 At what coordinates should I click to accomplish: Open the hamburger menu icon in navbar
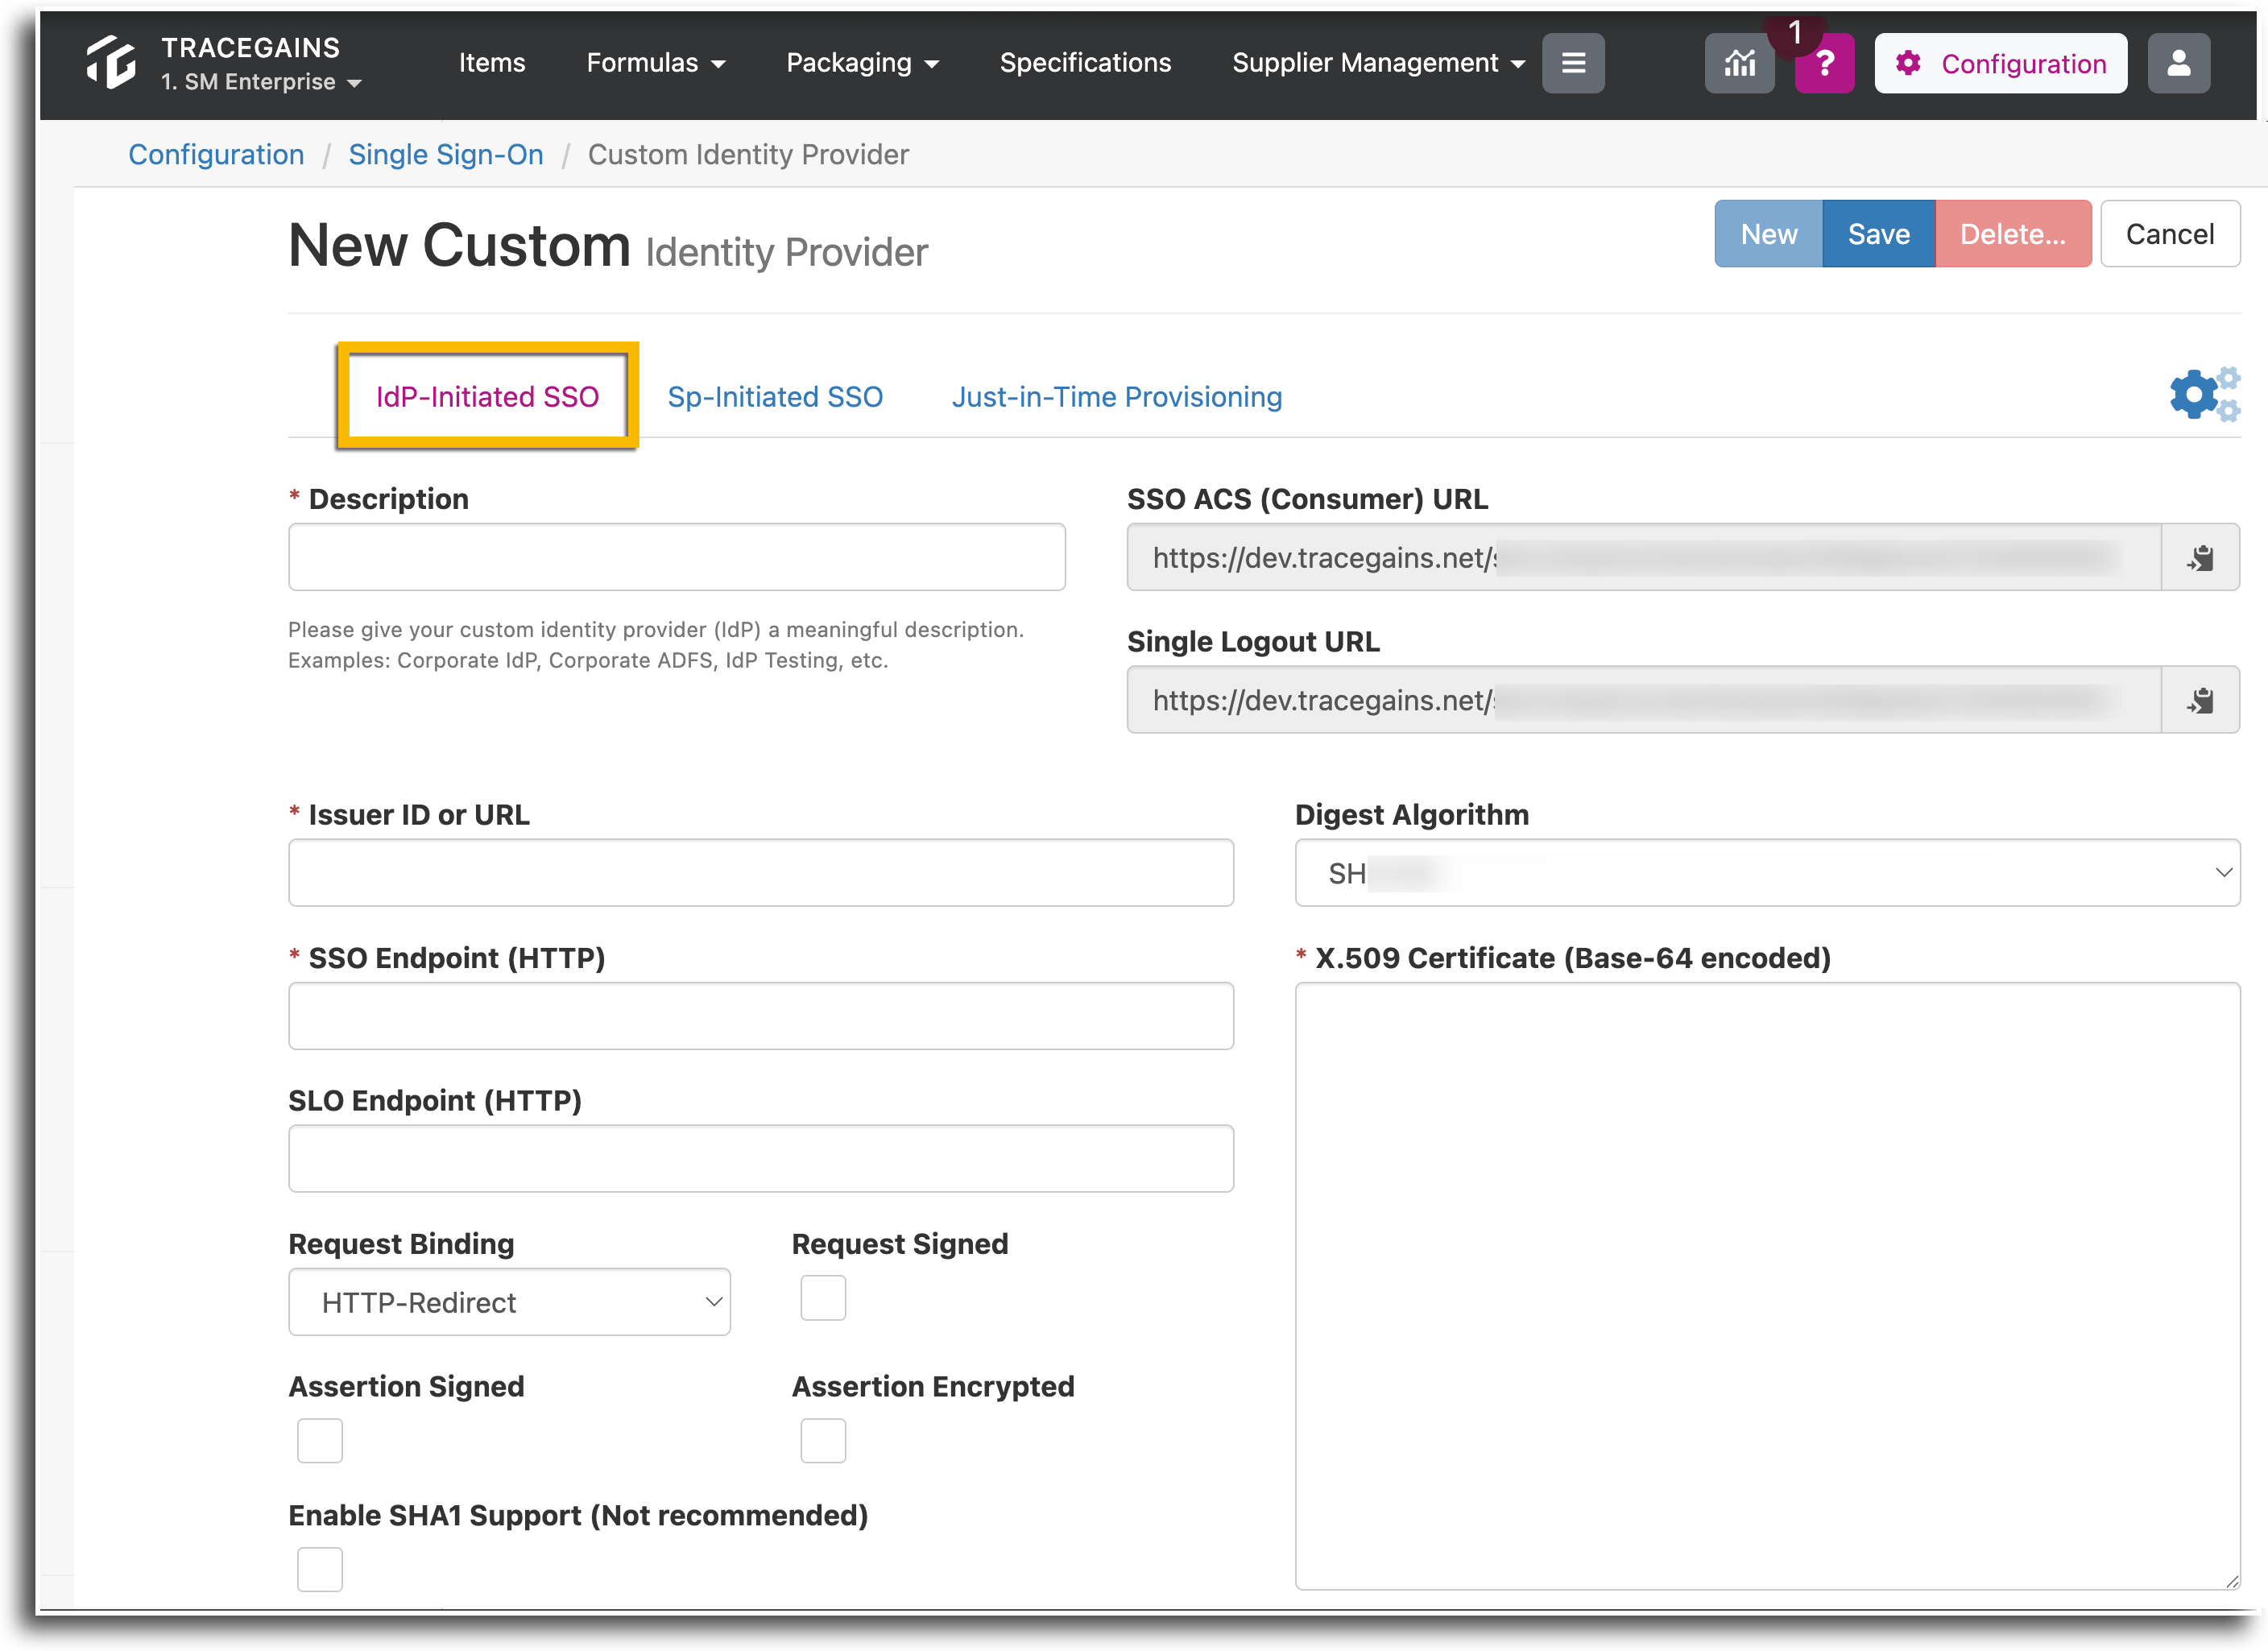1573,63
